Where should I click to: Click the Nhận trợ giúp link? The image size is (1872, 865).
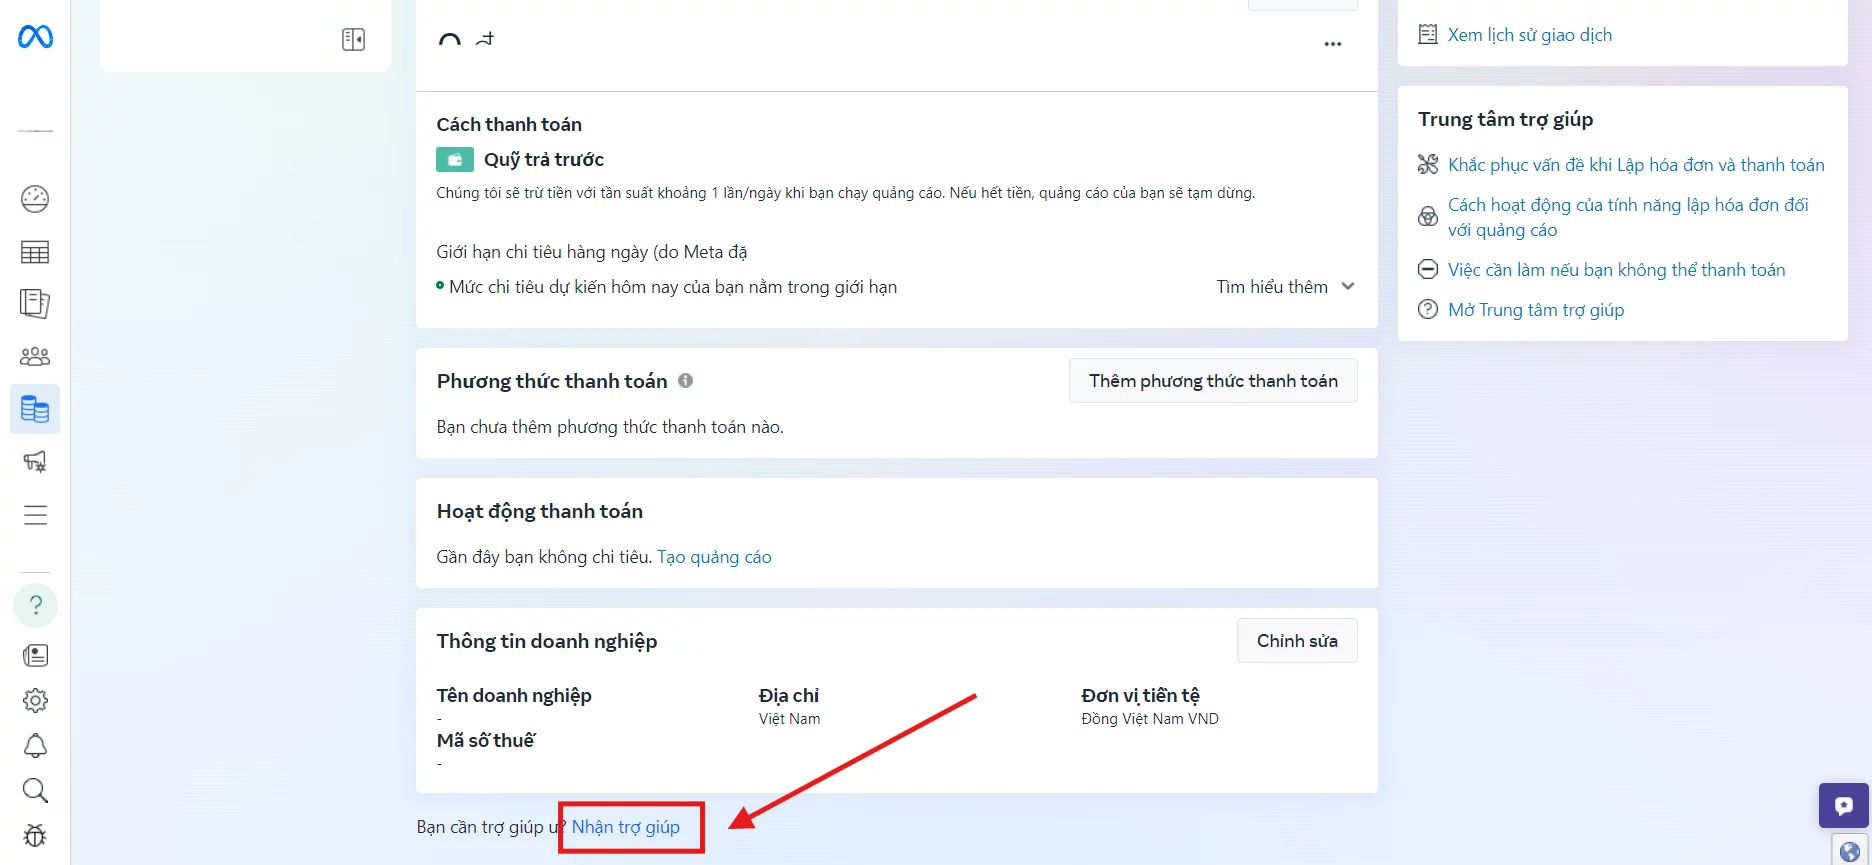pyautogui.click(x=625, y=827)
